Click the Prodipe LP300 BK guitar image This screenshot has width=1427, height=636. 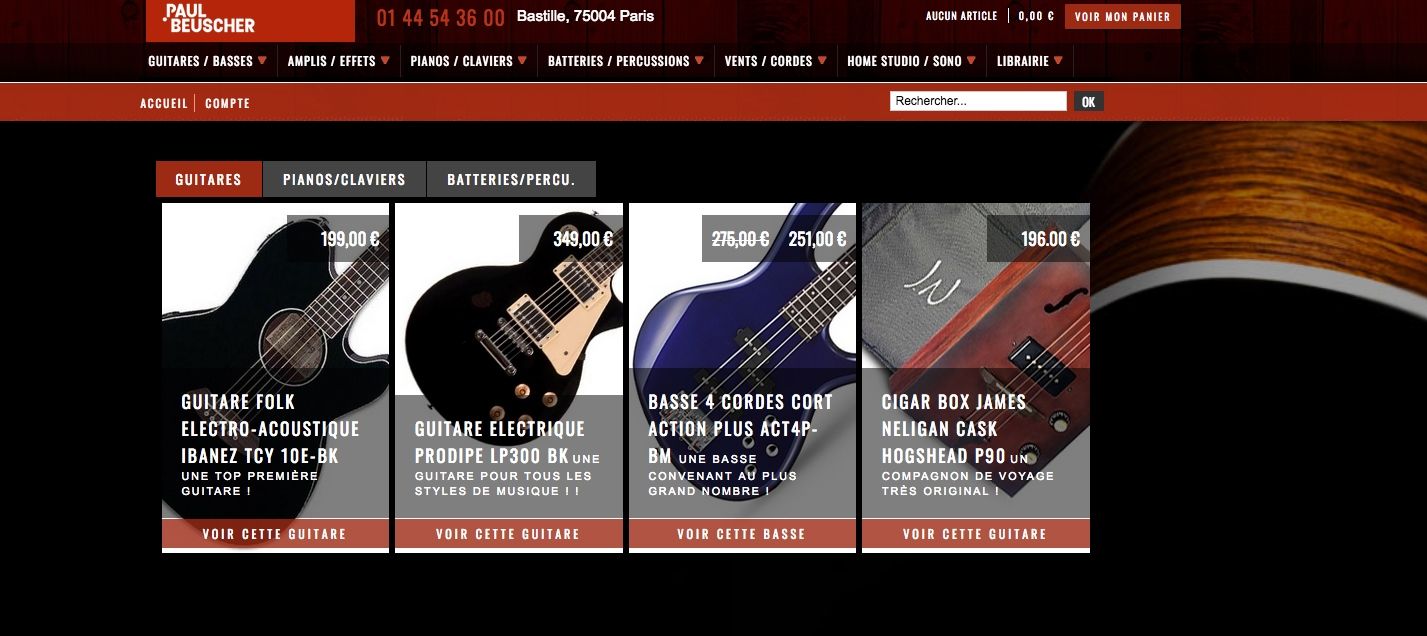coord(509,300)
